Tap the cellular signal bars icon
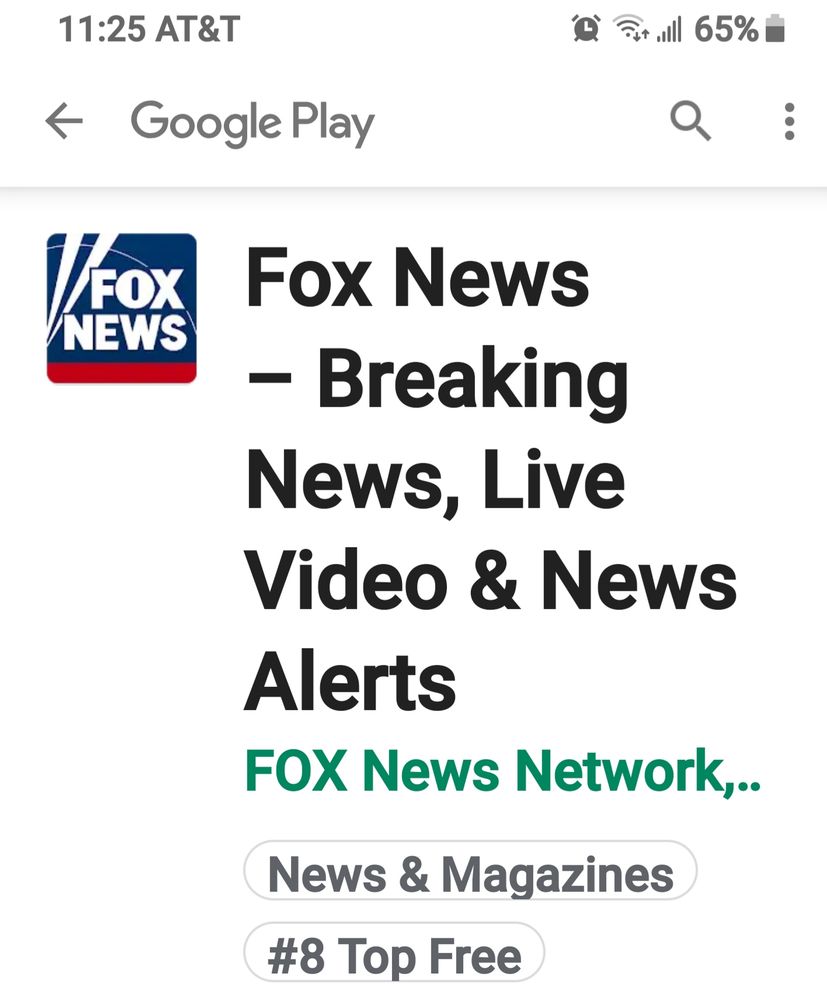Viewport: 827px width, 999px height. tap(669, 29)
